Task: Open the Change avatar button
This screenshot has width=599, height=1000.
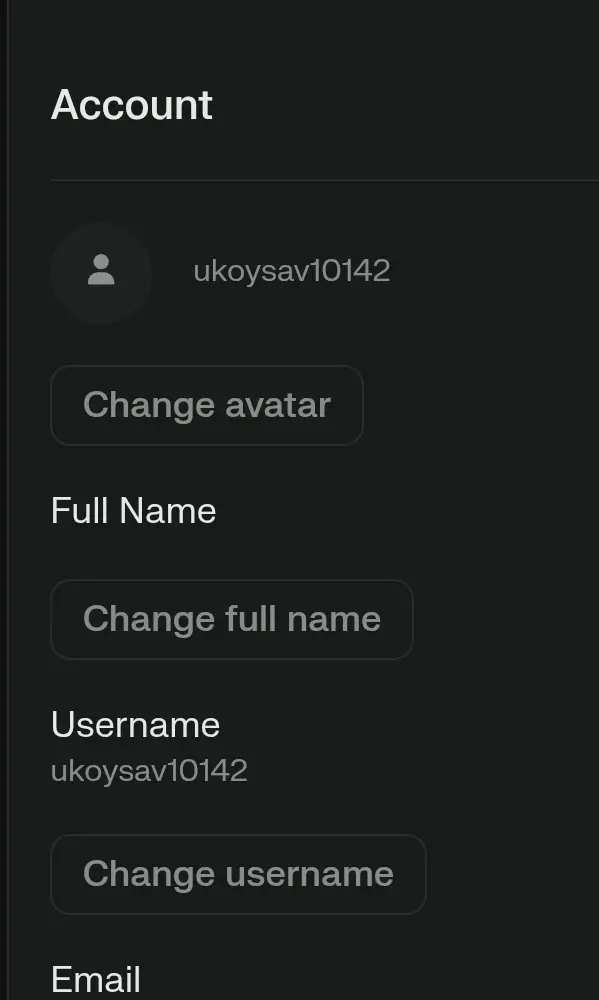Action: tap(207, 406)
